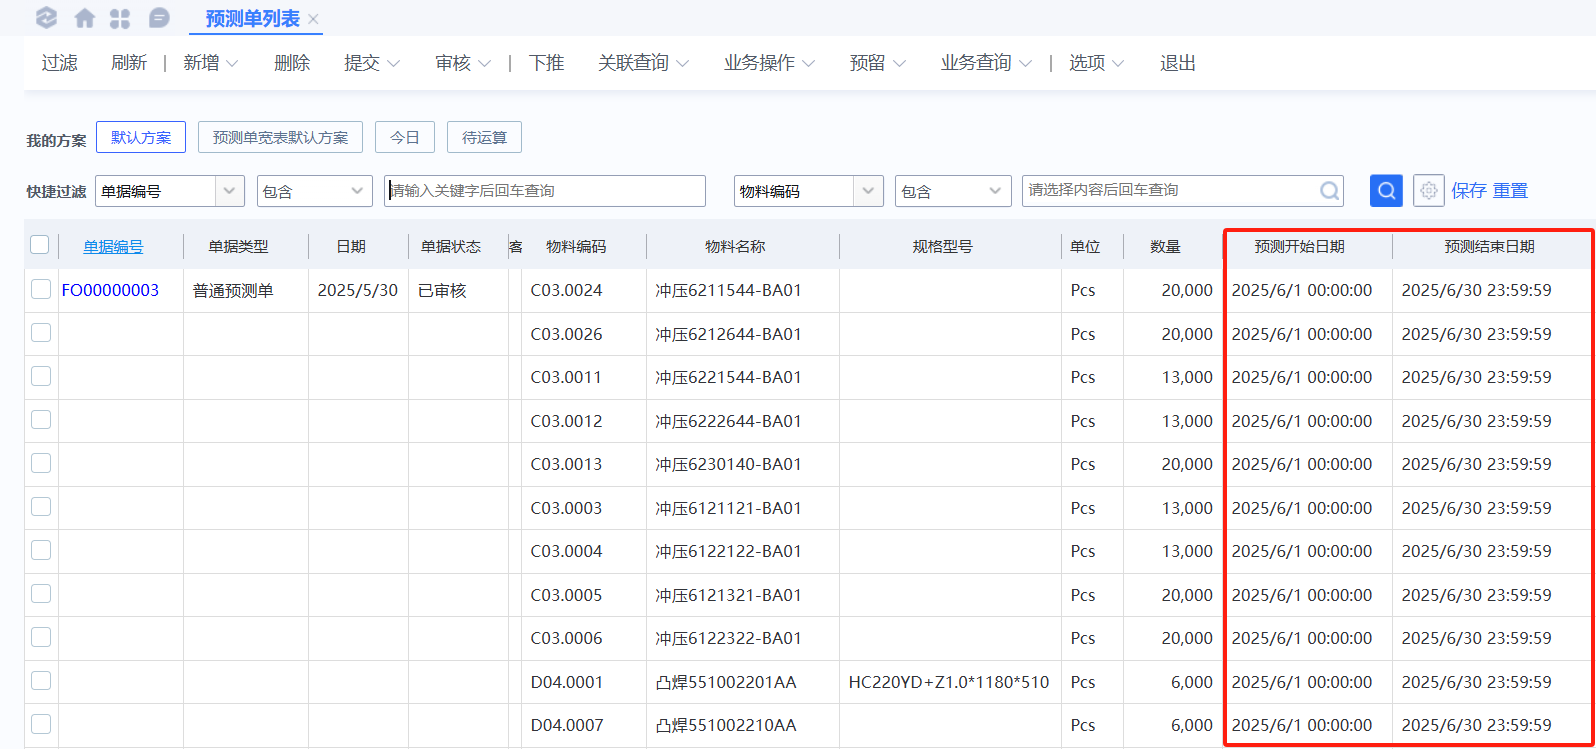
Task: Click the blue search magnifier button
Action: 1386,190
